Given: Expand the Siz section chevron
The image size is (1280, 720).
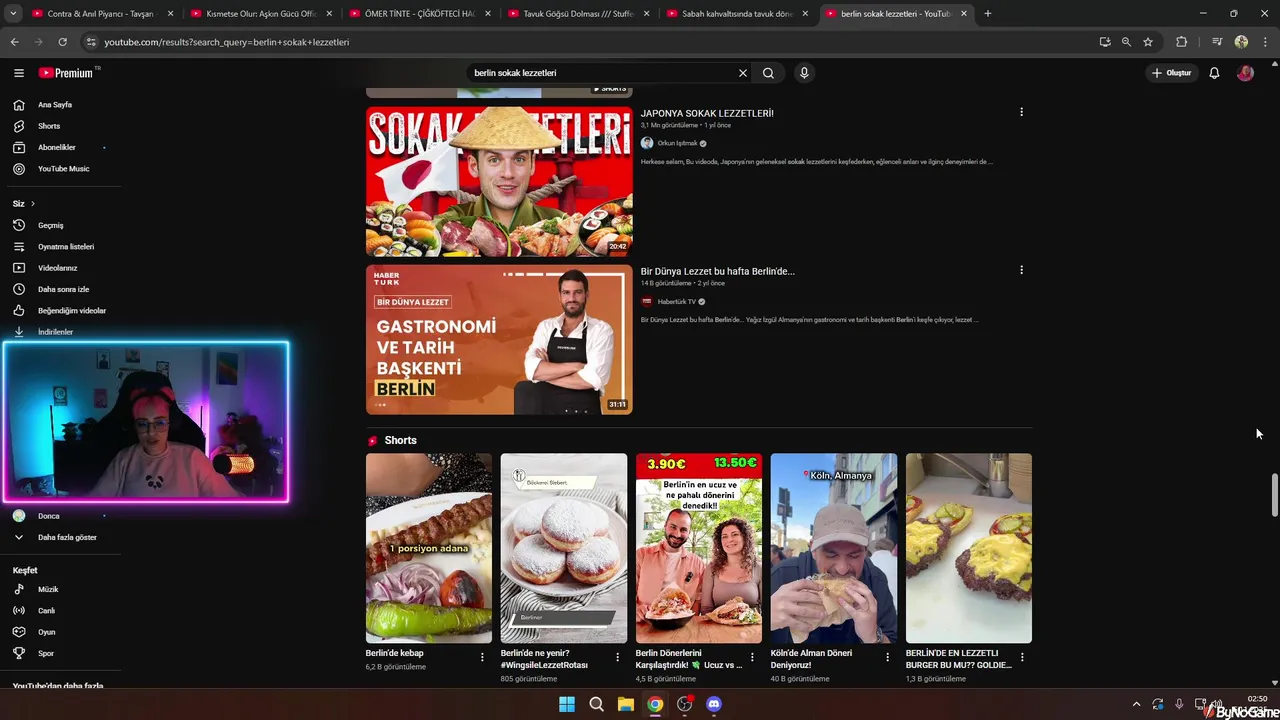Looking at the screenshot, I should click(32, 204).
